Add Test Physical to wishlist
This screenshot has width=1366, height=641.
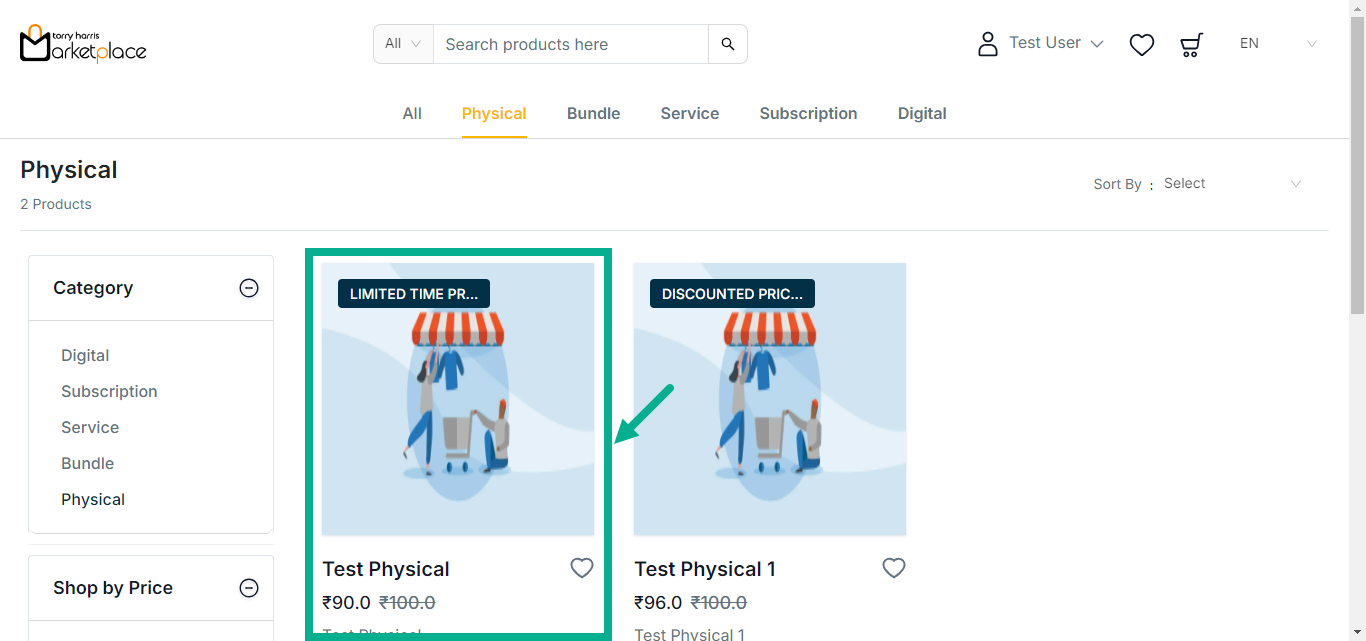(x=582, y=568)
